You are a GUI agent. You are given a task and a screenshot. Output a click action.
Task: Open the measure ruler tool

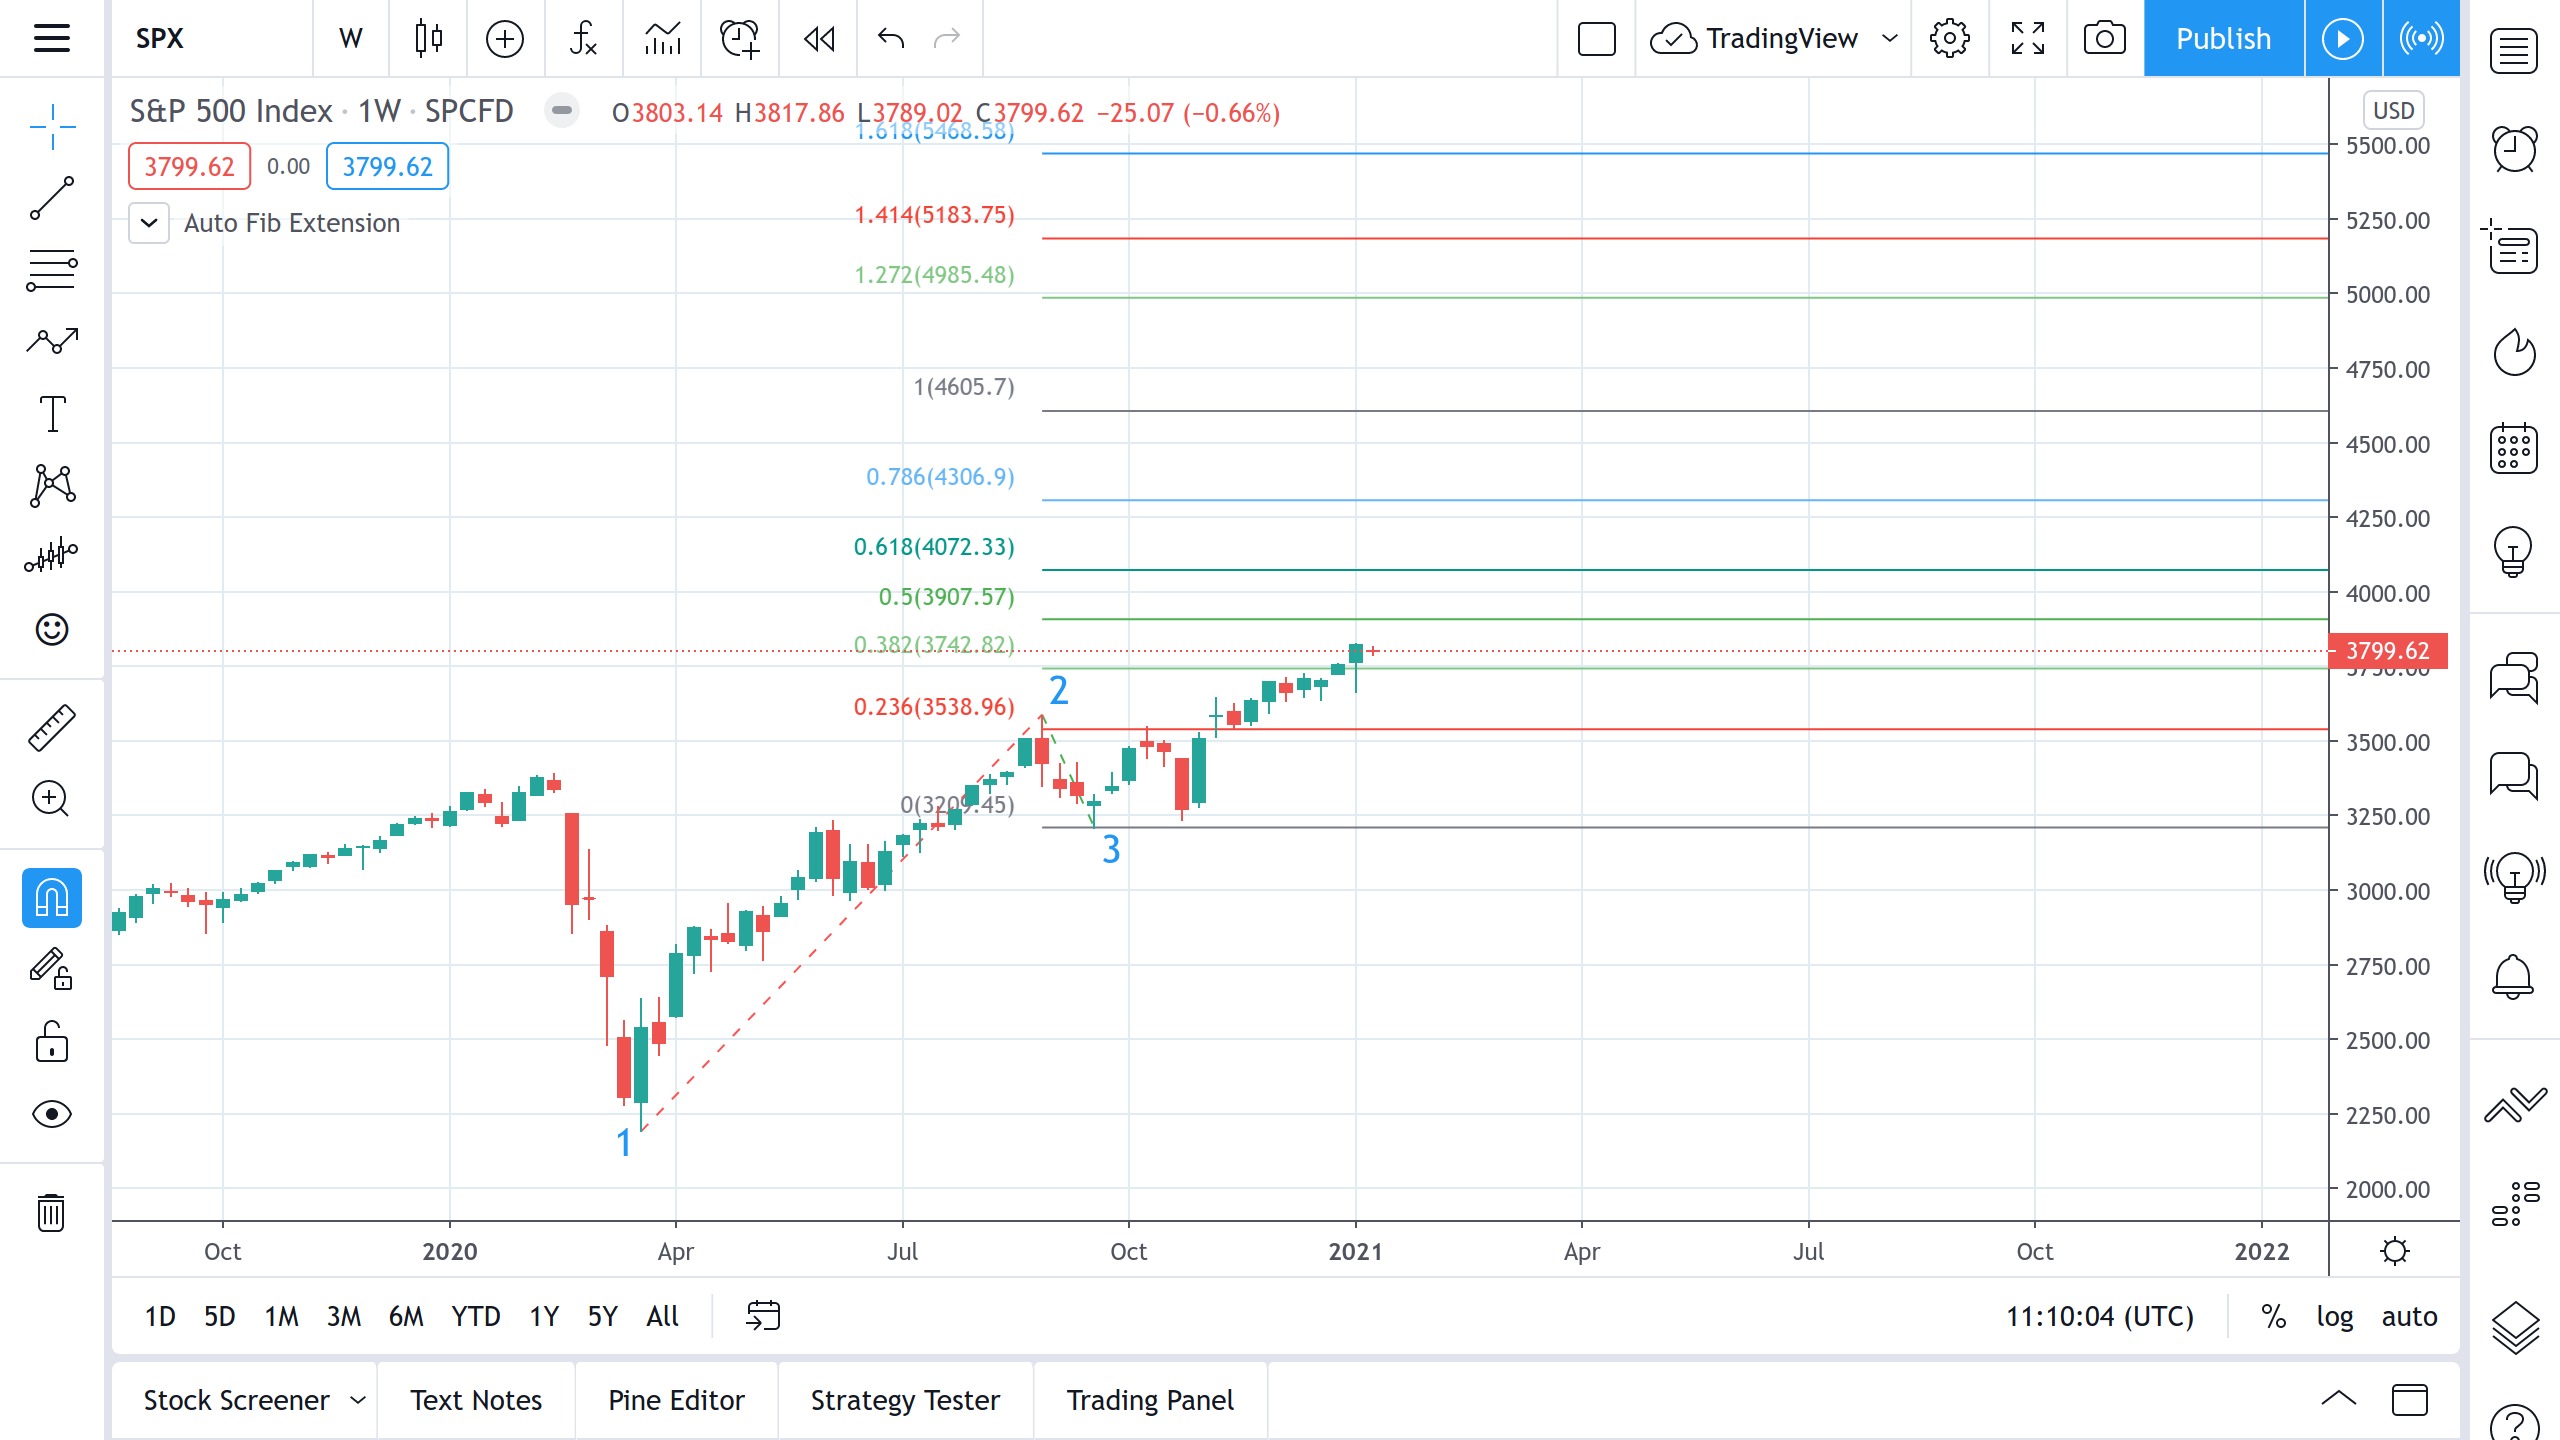click(52, 727)
